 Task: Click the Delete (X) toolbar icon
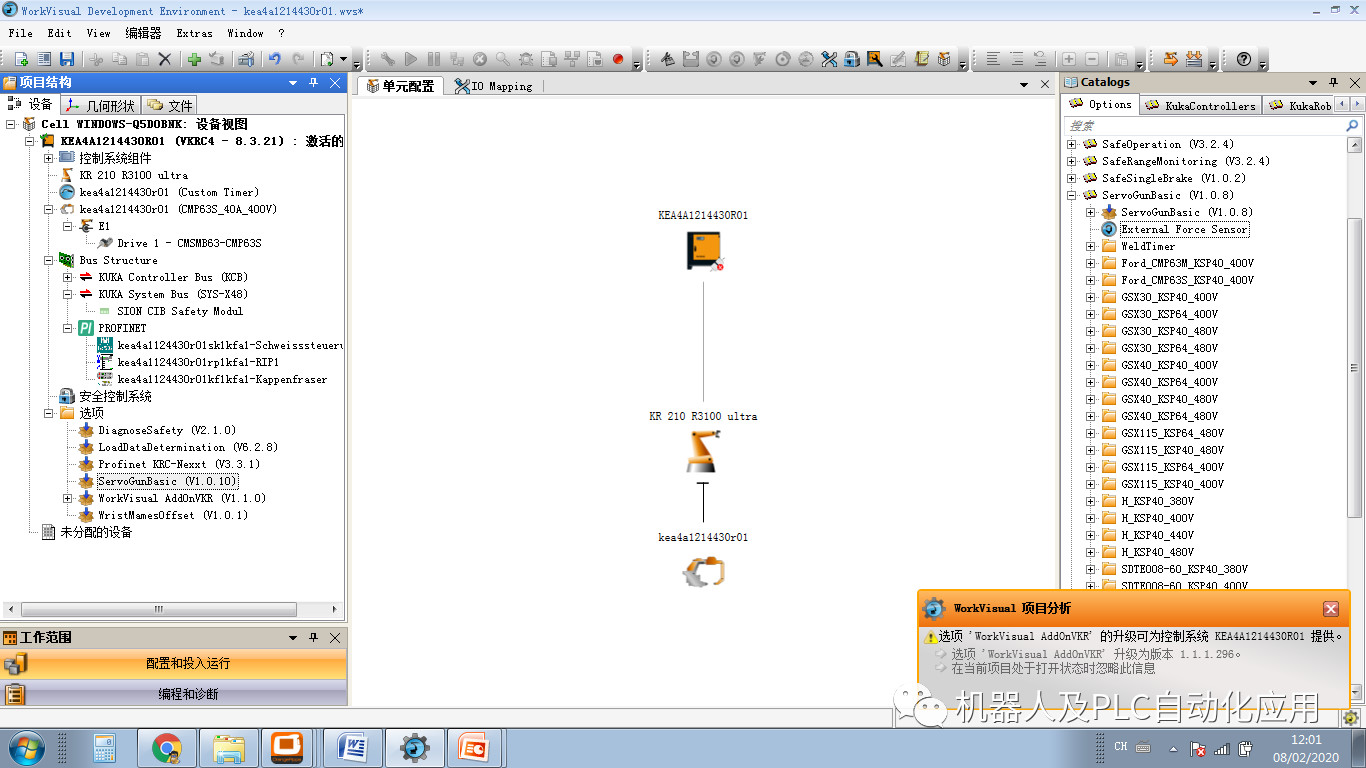coord(166,59)
